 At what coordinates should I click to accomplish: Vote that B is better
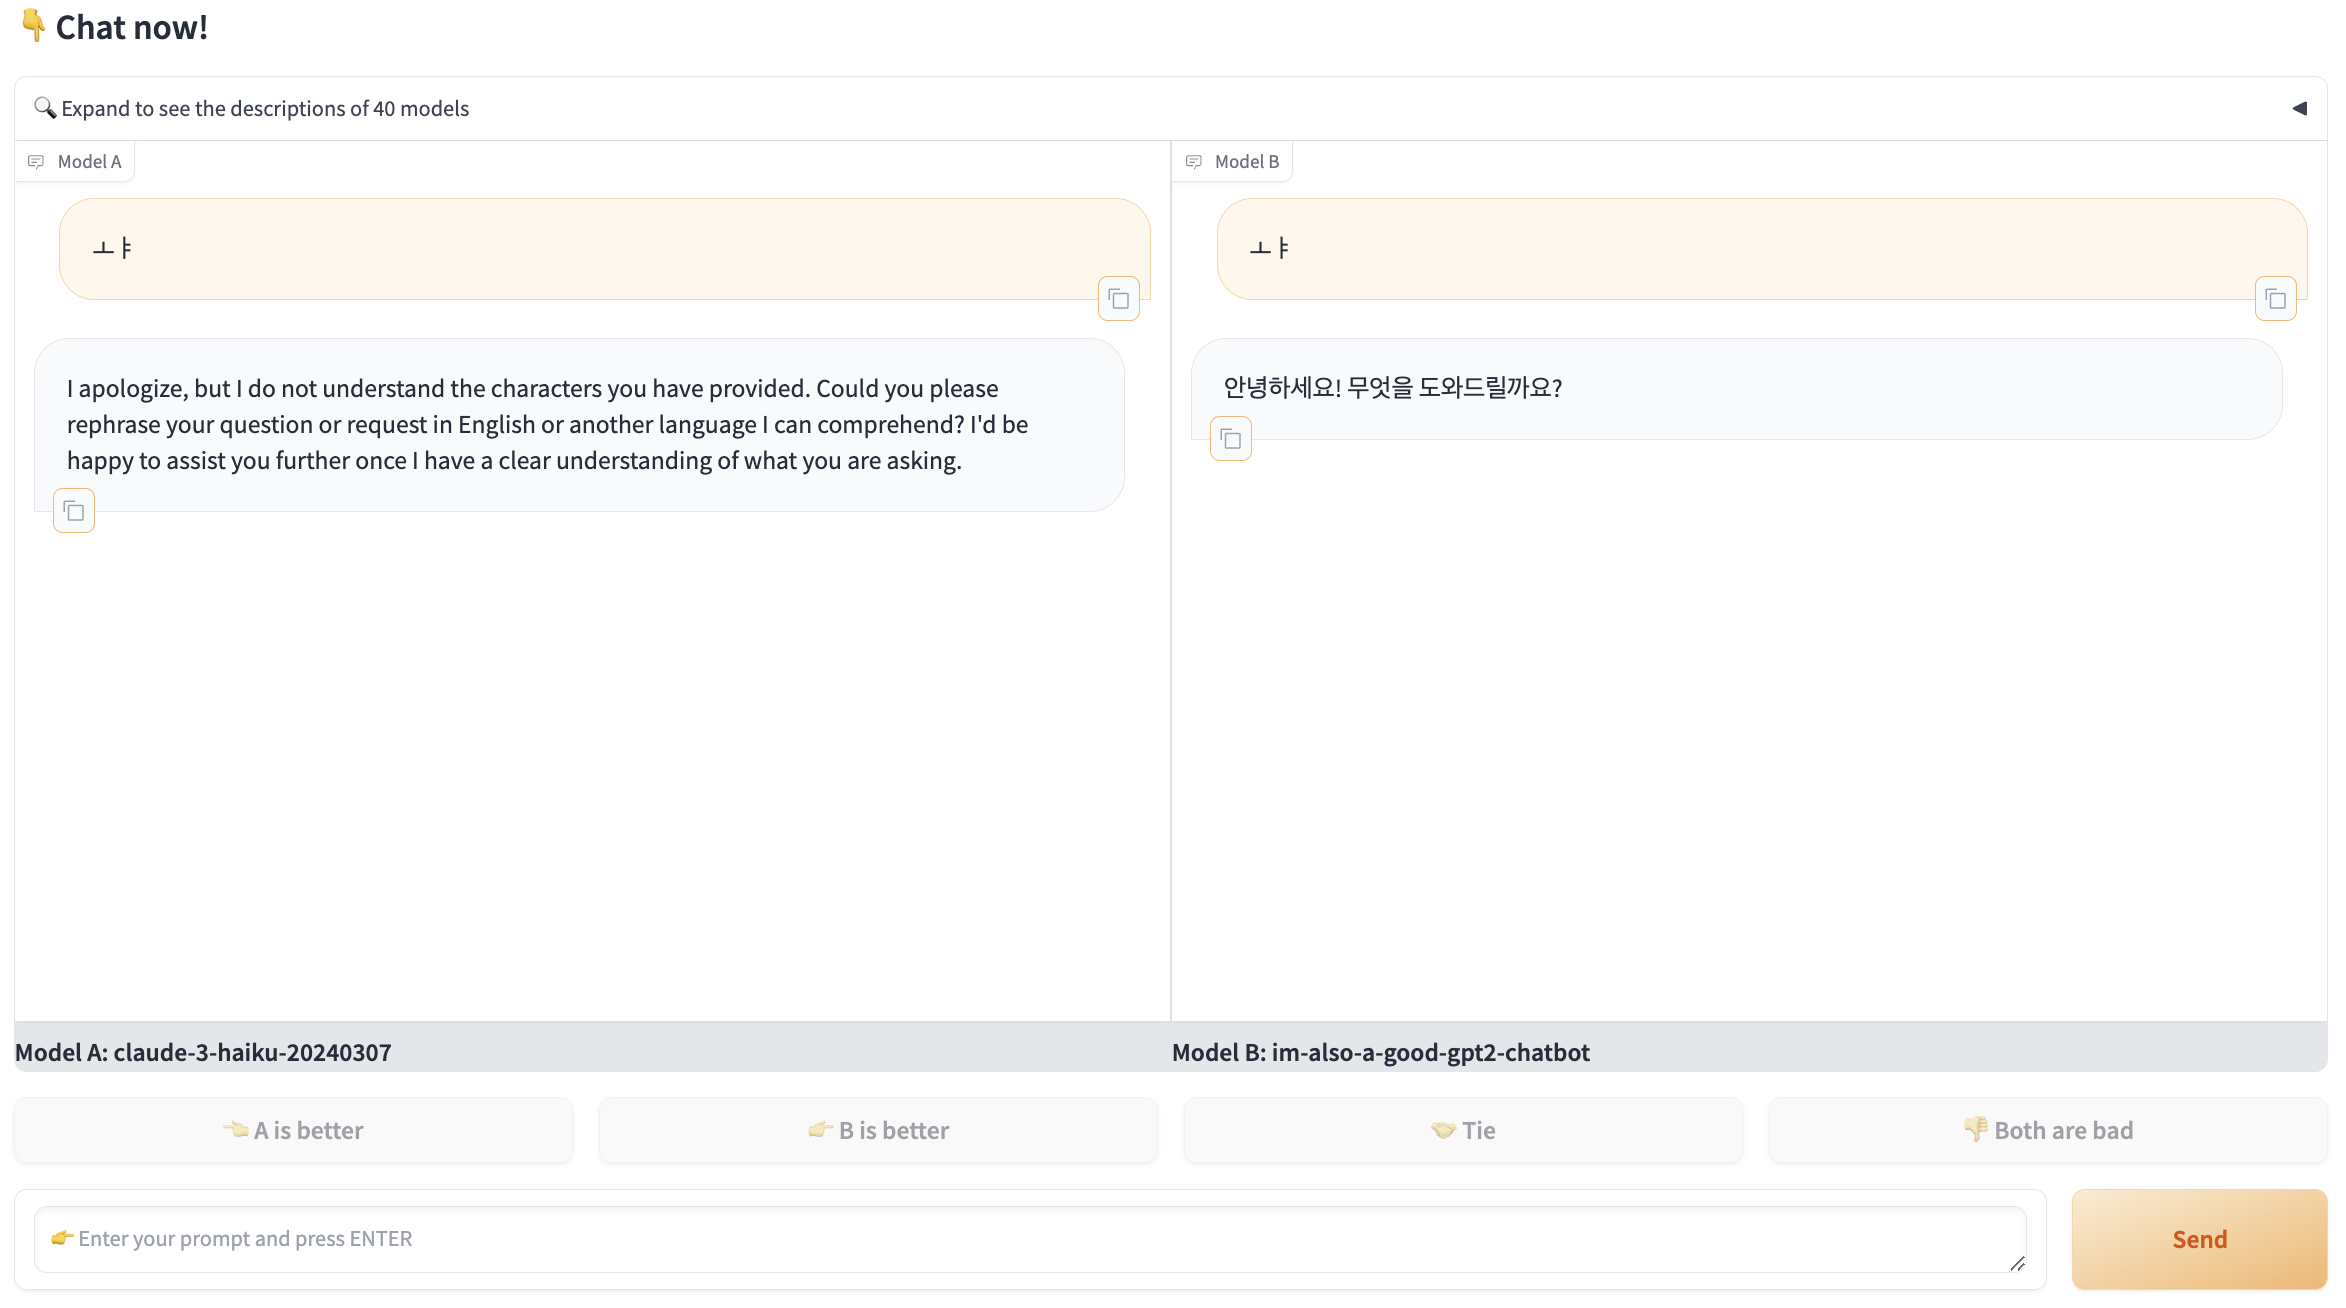(877, 1130)
